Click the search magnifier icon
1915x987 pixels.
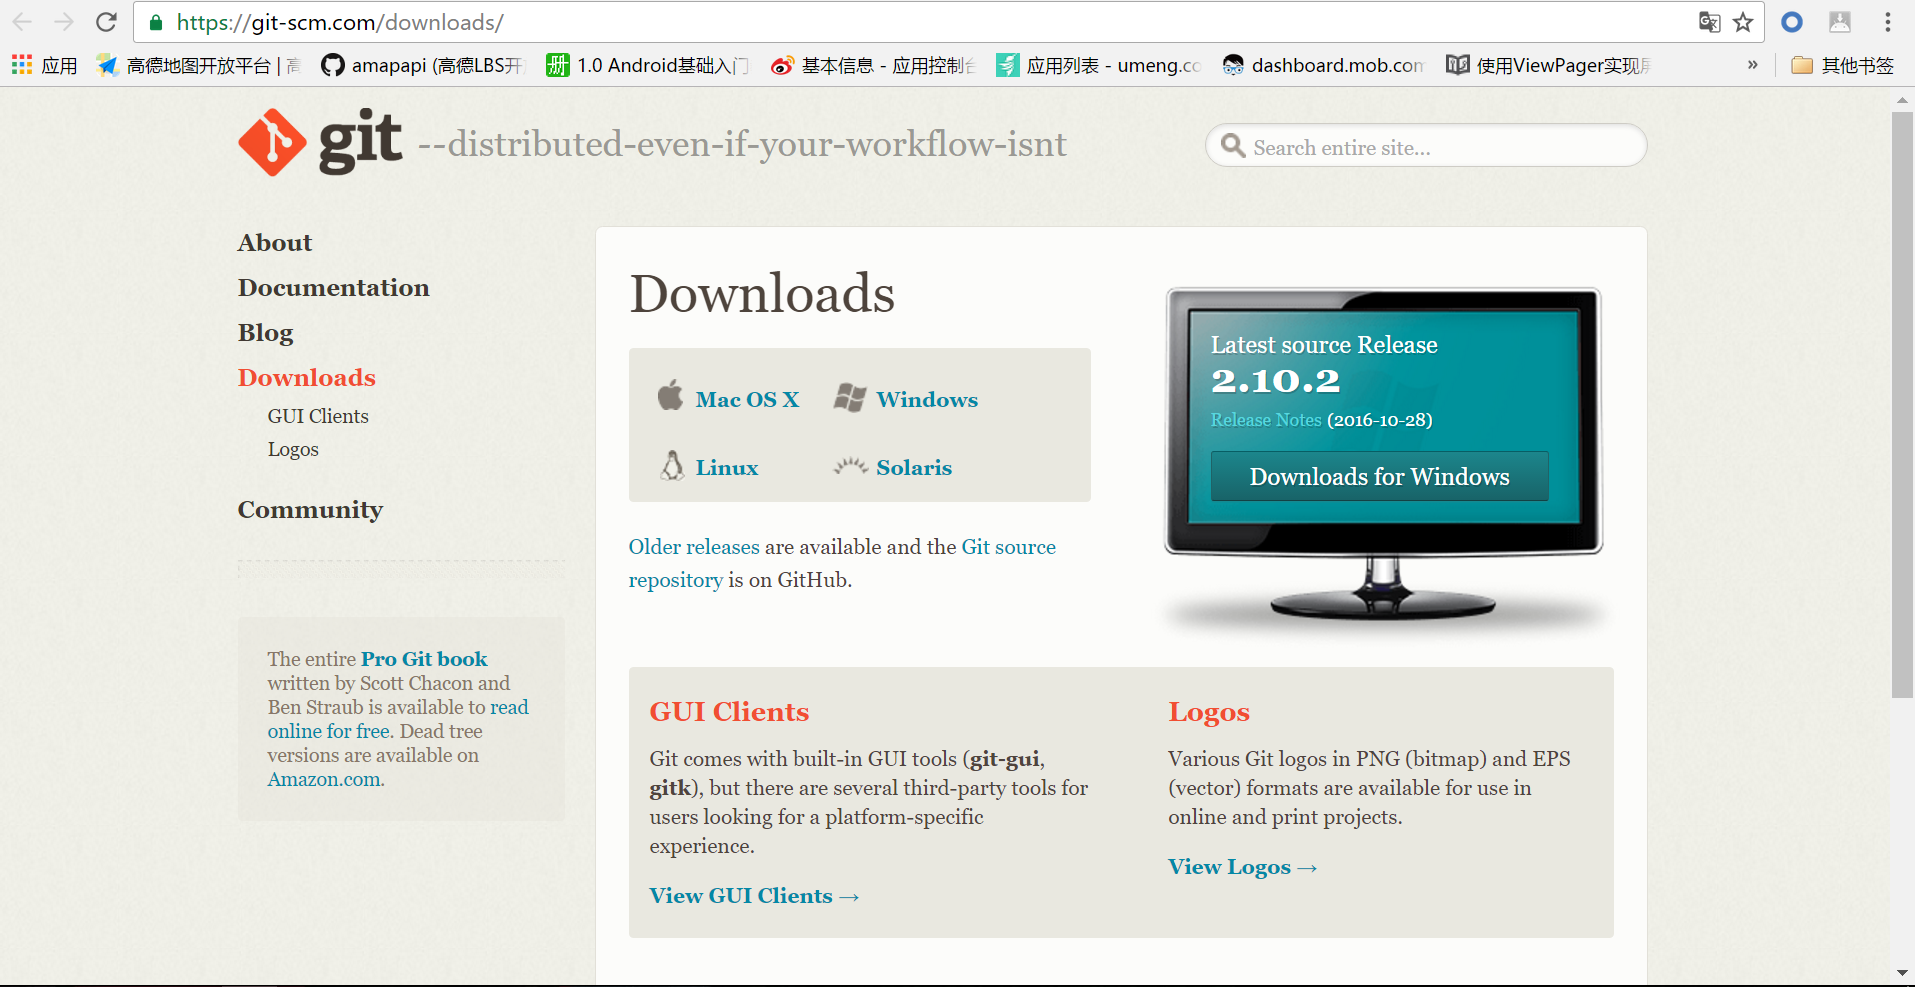tap(1234, 146)
